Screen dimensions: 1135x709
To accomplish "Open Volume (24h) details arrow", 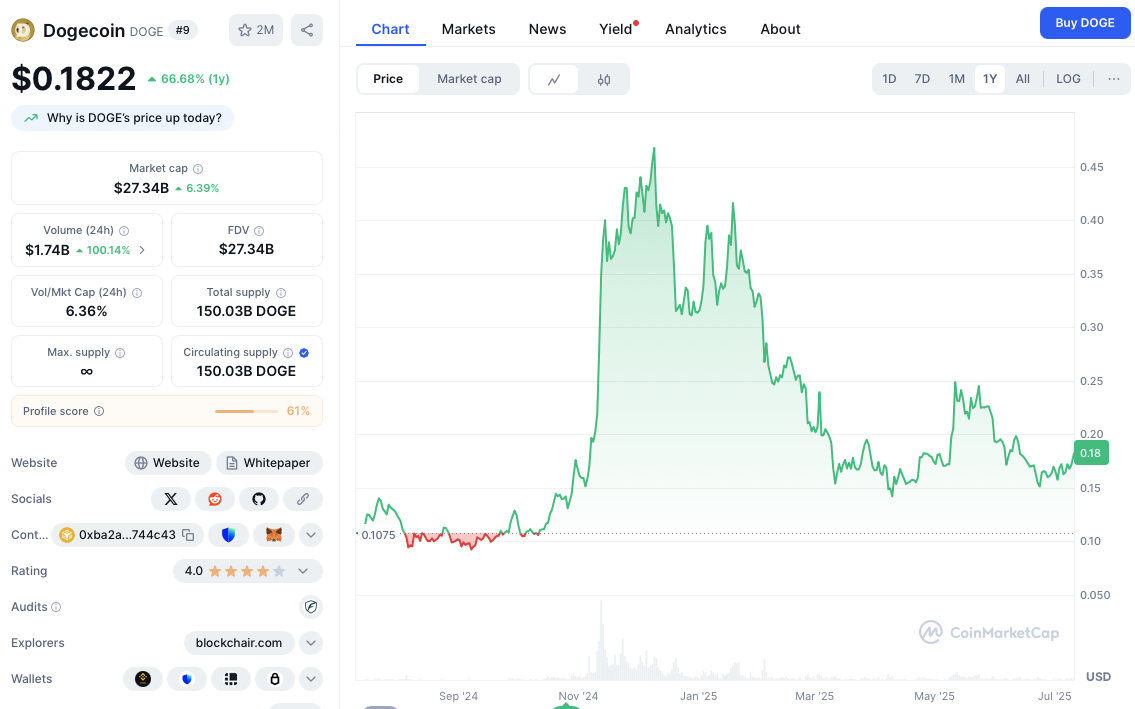I will coord(142,250).
